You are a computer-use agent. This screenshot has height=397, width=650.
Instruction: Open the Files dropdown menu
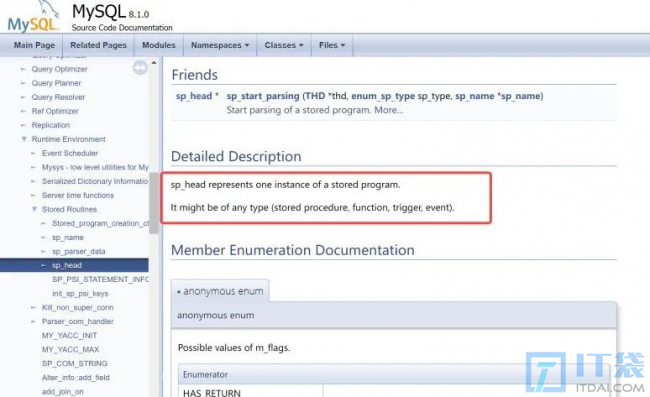tap(332, 45)
